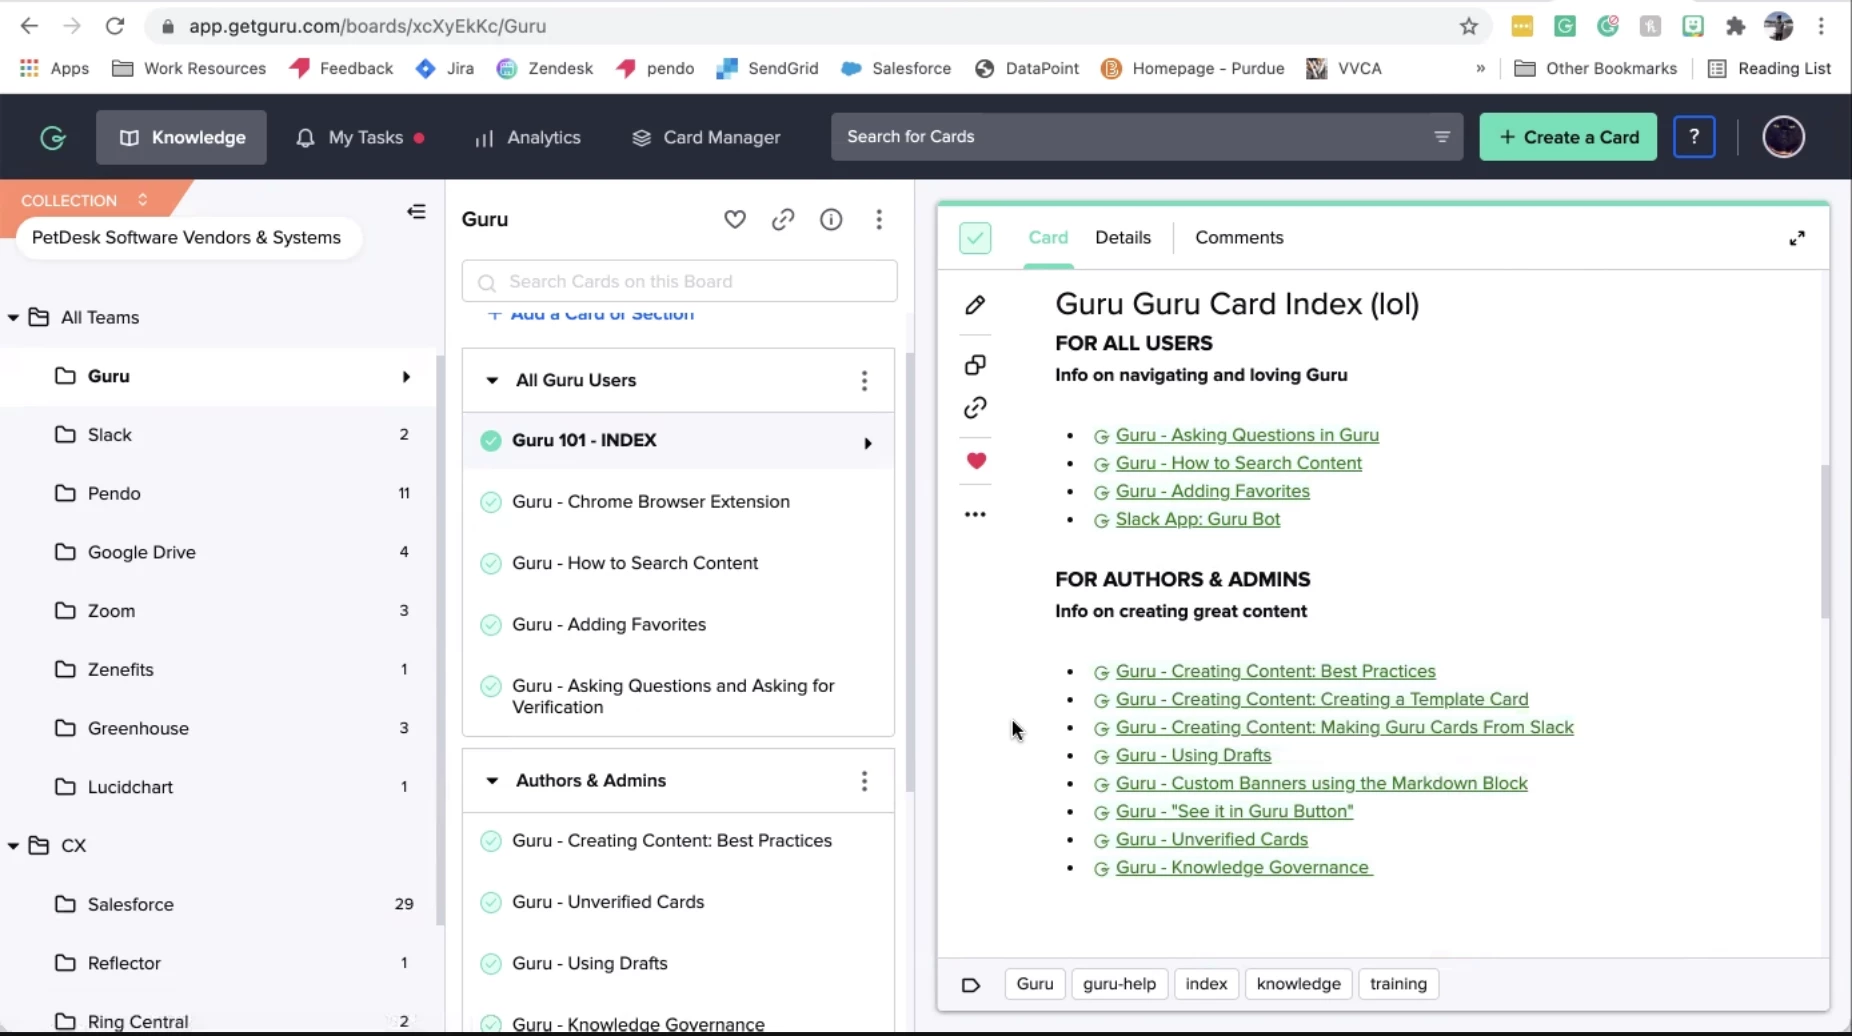Expand the Guru board arrow in sidebar
The width and height of the screenshot is (1852, 1036).
[x=406, y=377]
